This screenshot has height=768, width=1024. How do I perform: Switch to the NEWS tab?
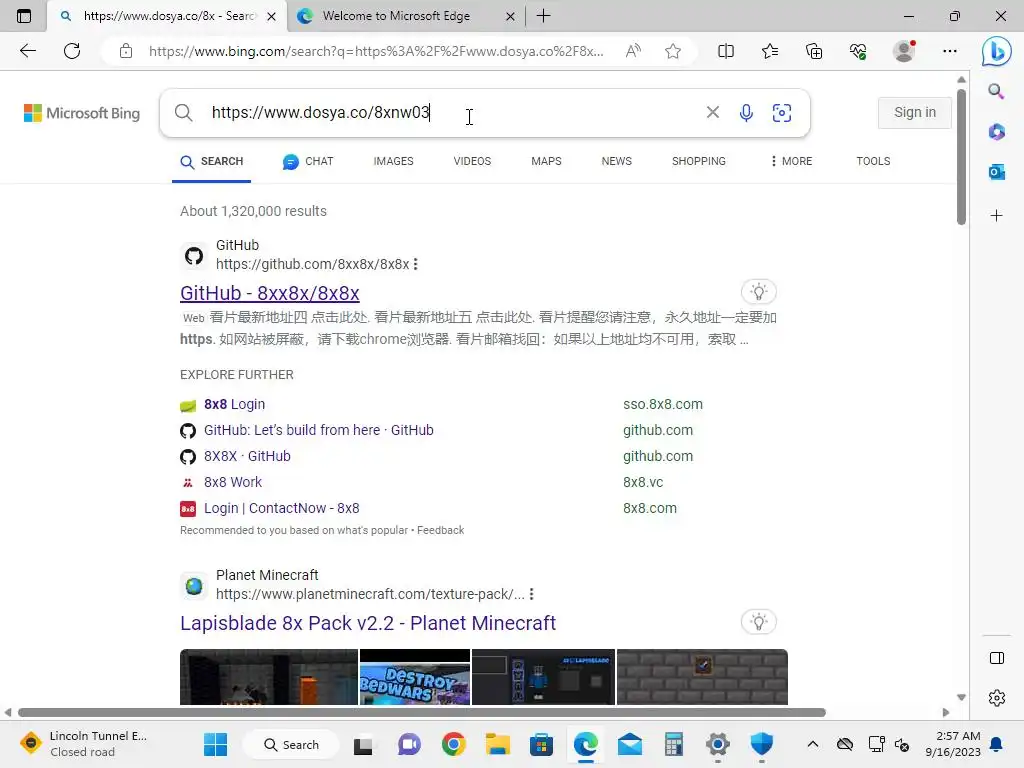(616, 161)
